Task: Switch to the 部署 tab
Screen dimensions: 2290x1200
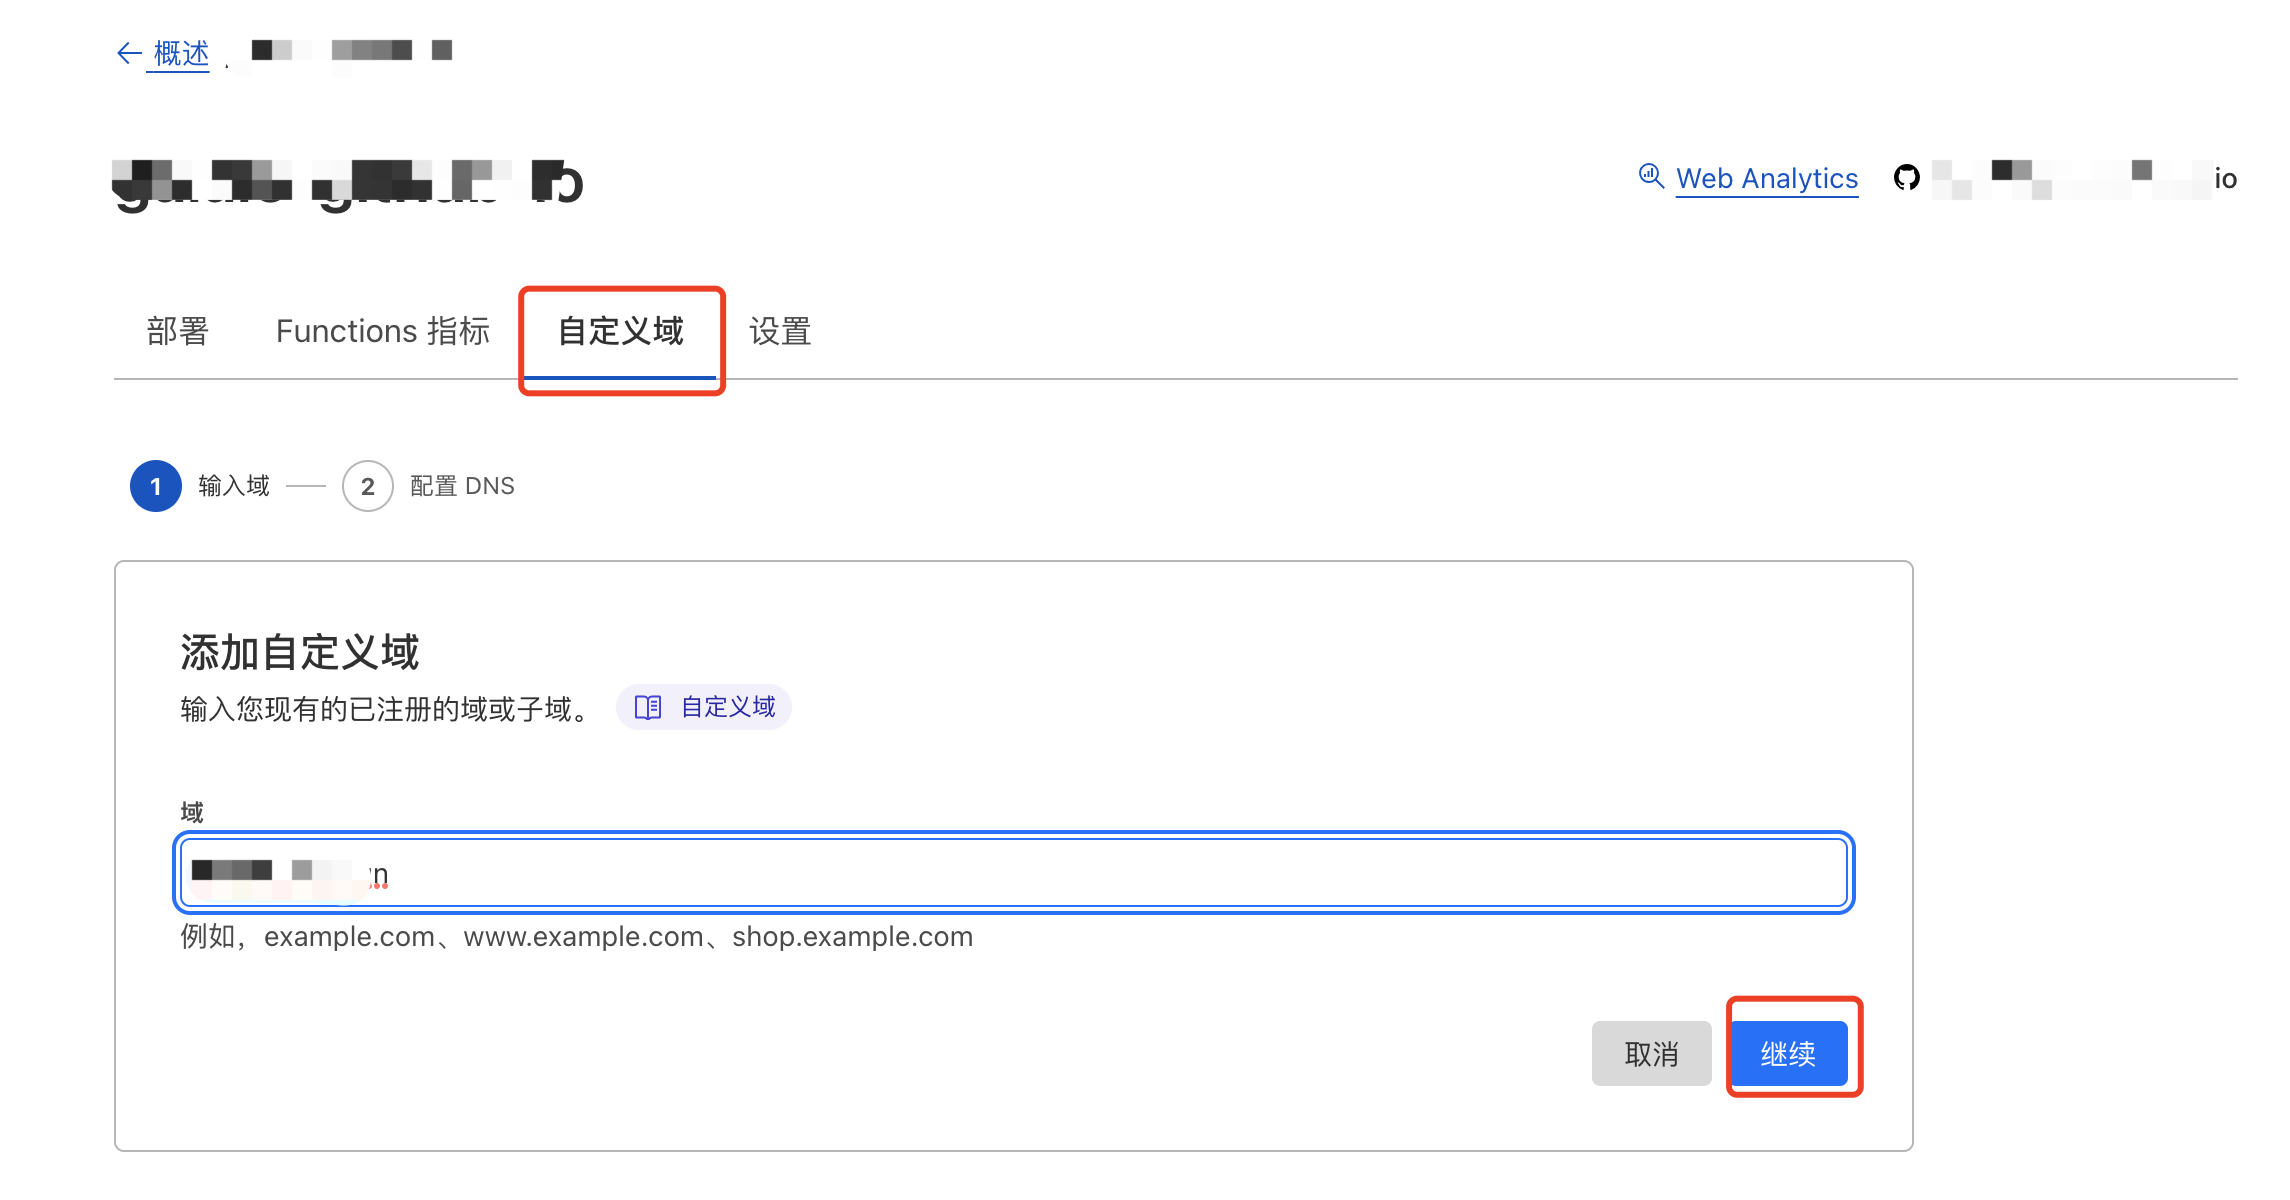Action: (178, 331)
